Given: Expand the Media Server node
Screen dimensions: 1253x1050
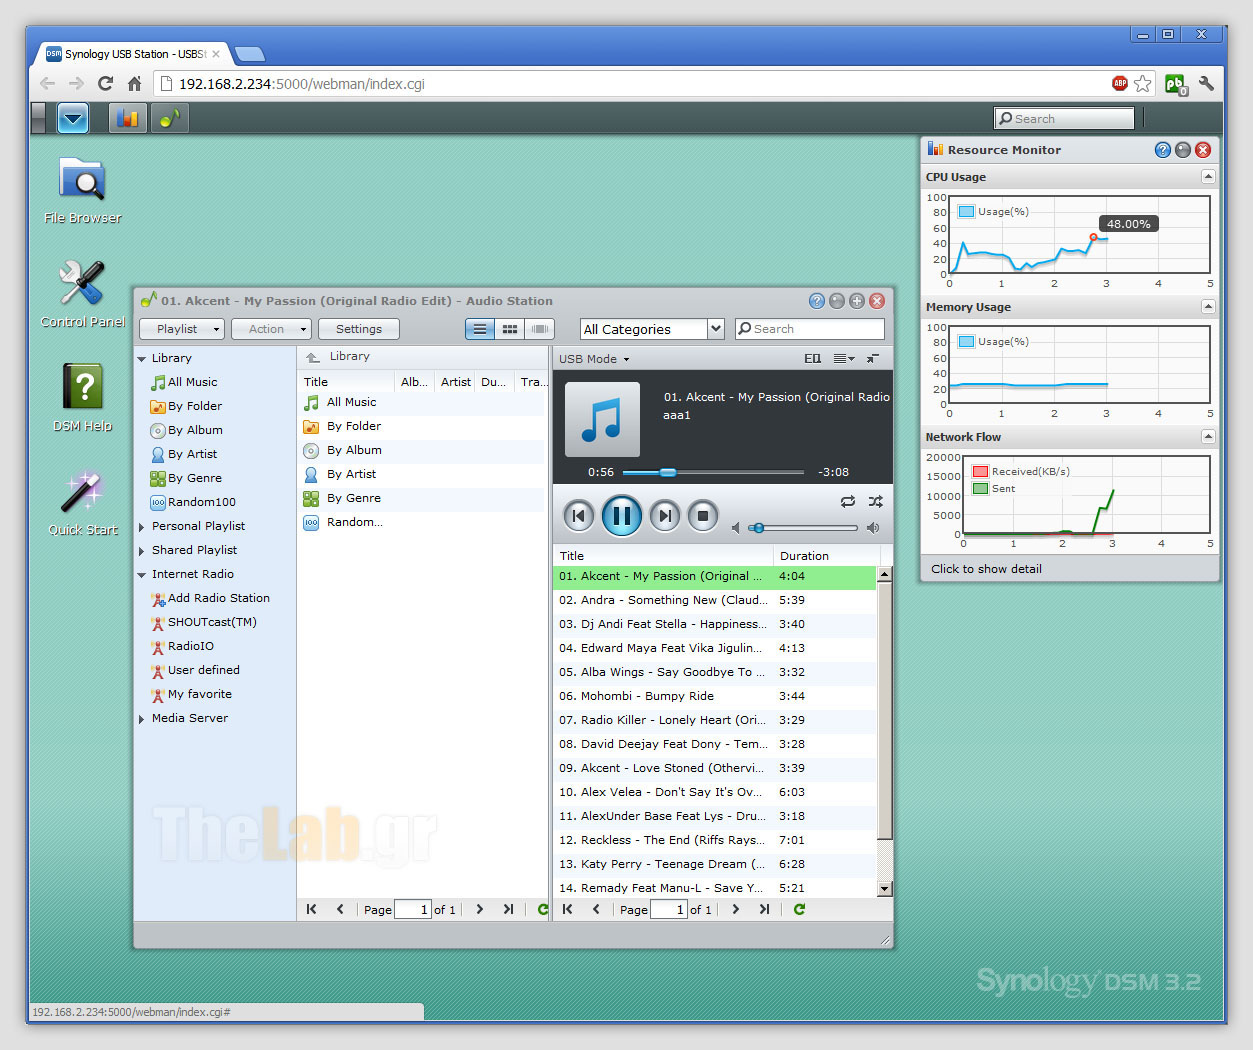Looking at the screenshot, I should coord(142,719).
